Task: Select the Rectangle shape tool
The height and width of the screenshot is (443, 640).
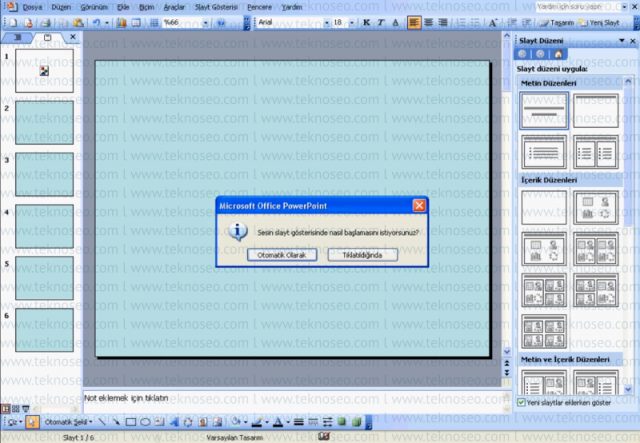Action: pyautogui.click(x=131, y=422)
